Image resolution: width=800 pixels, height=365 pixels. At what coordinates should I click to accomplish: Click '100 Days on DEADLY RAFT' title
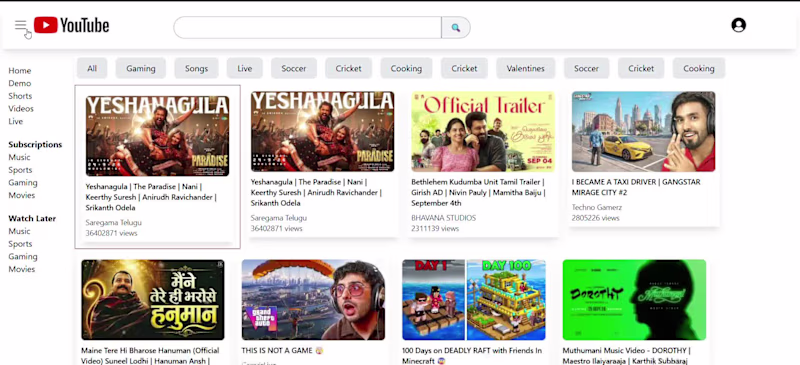[472, 356]
